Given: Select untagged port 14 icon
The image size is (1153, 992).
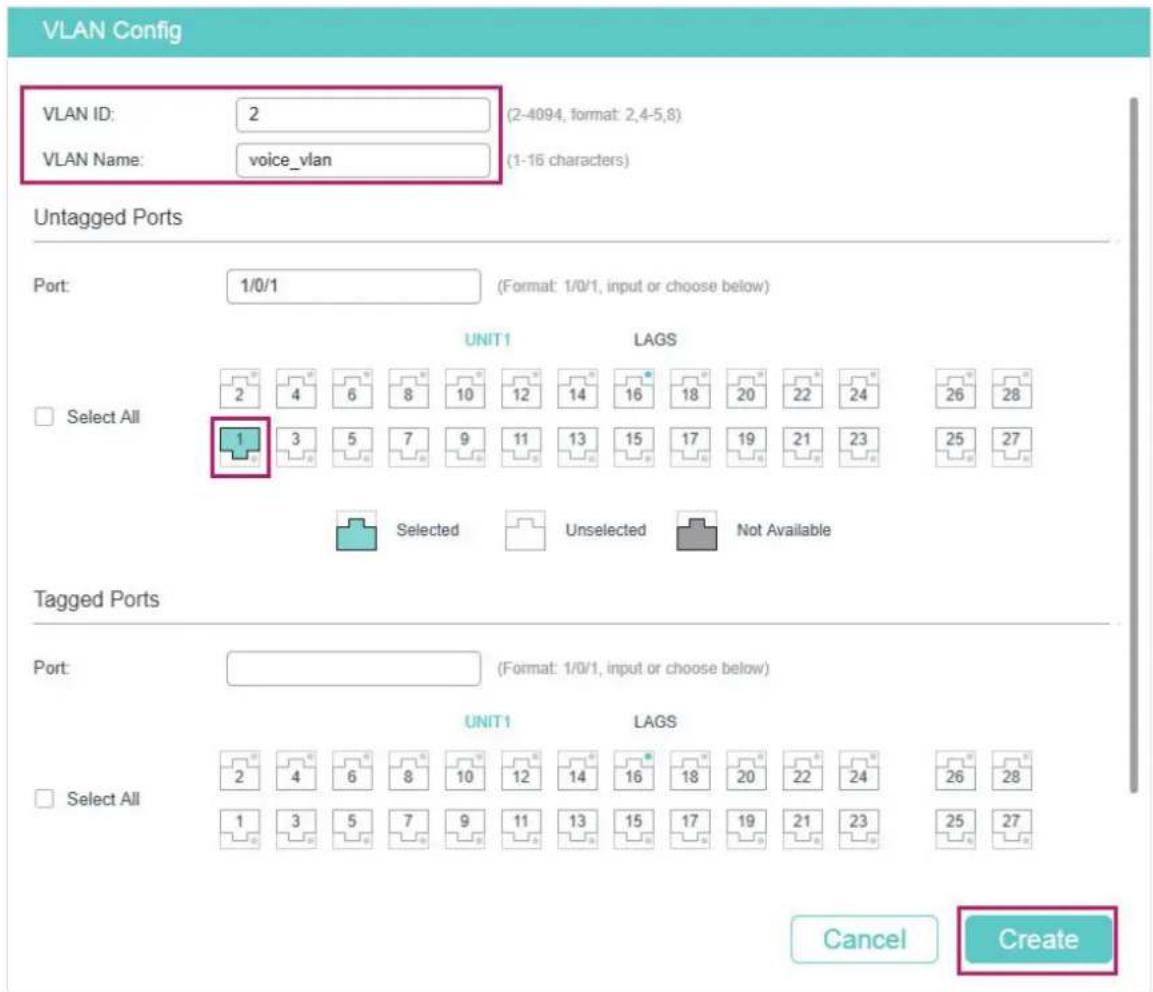Looking at the screenshot, I should click(577, 388).
